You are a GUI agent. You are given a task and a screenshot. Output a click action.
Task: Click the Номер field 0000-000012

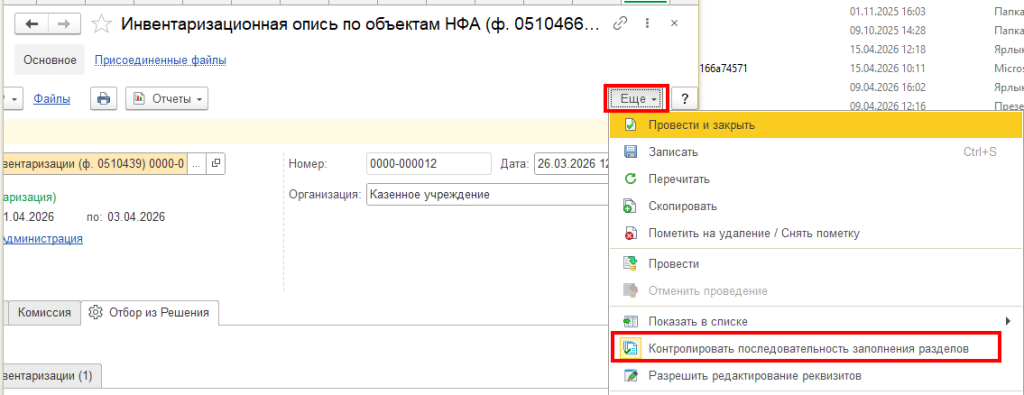pos(428,164)
